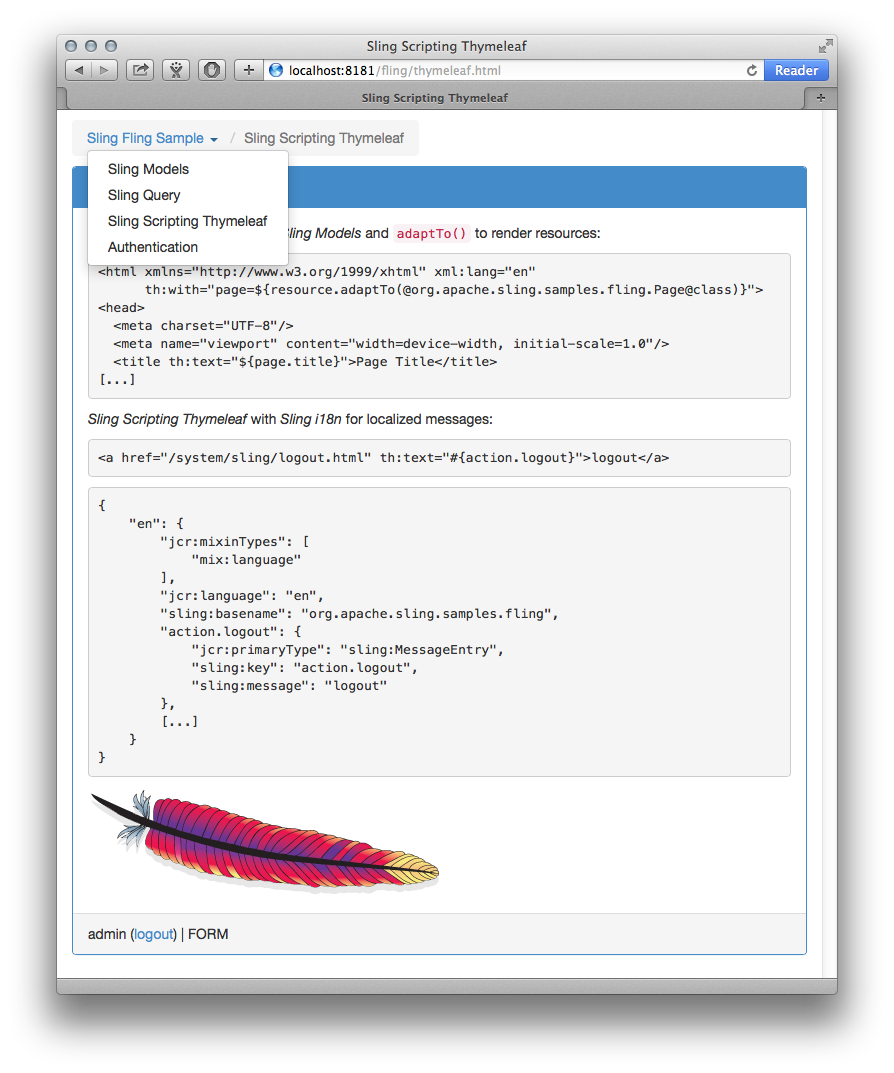
Task: Click the browser forward arrow button
Action: [105, 70]
